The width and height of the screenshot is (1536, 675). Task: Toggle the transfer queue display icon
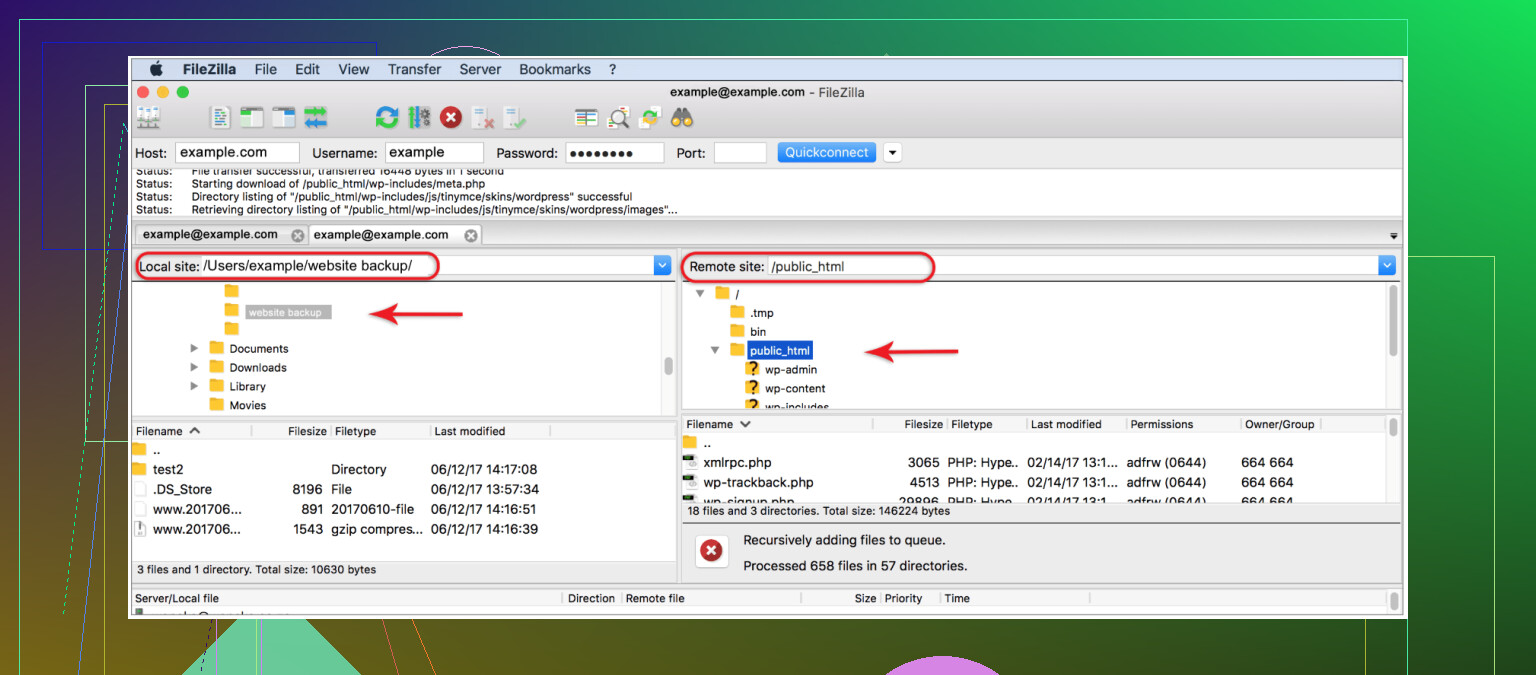tap(316, 118)
